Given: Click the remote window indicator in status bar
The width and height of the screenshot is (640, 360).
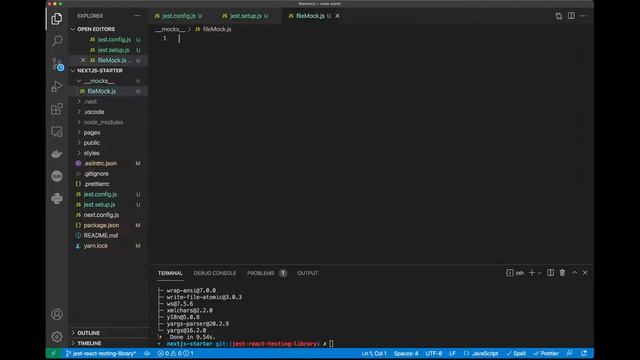Looking at the screenshot, I should (x=53, y=353).
